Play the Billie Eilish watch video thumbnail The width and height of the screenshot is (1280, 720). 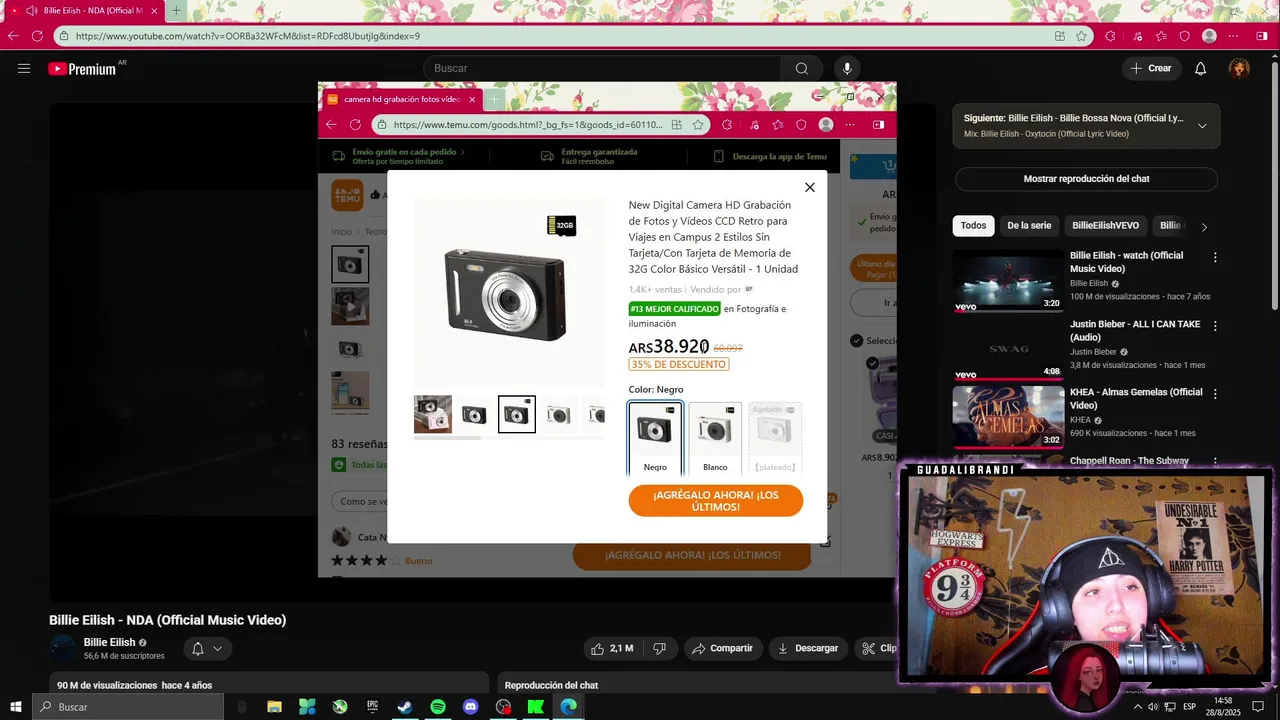click(1008, 280)
